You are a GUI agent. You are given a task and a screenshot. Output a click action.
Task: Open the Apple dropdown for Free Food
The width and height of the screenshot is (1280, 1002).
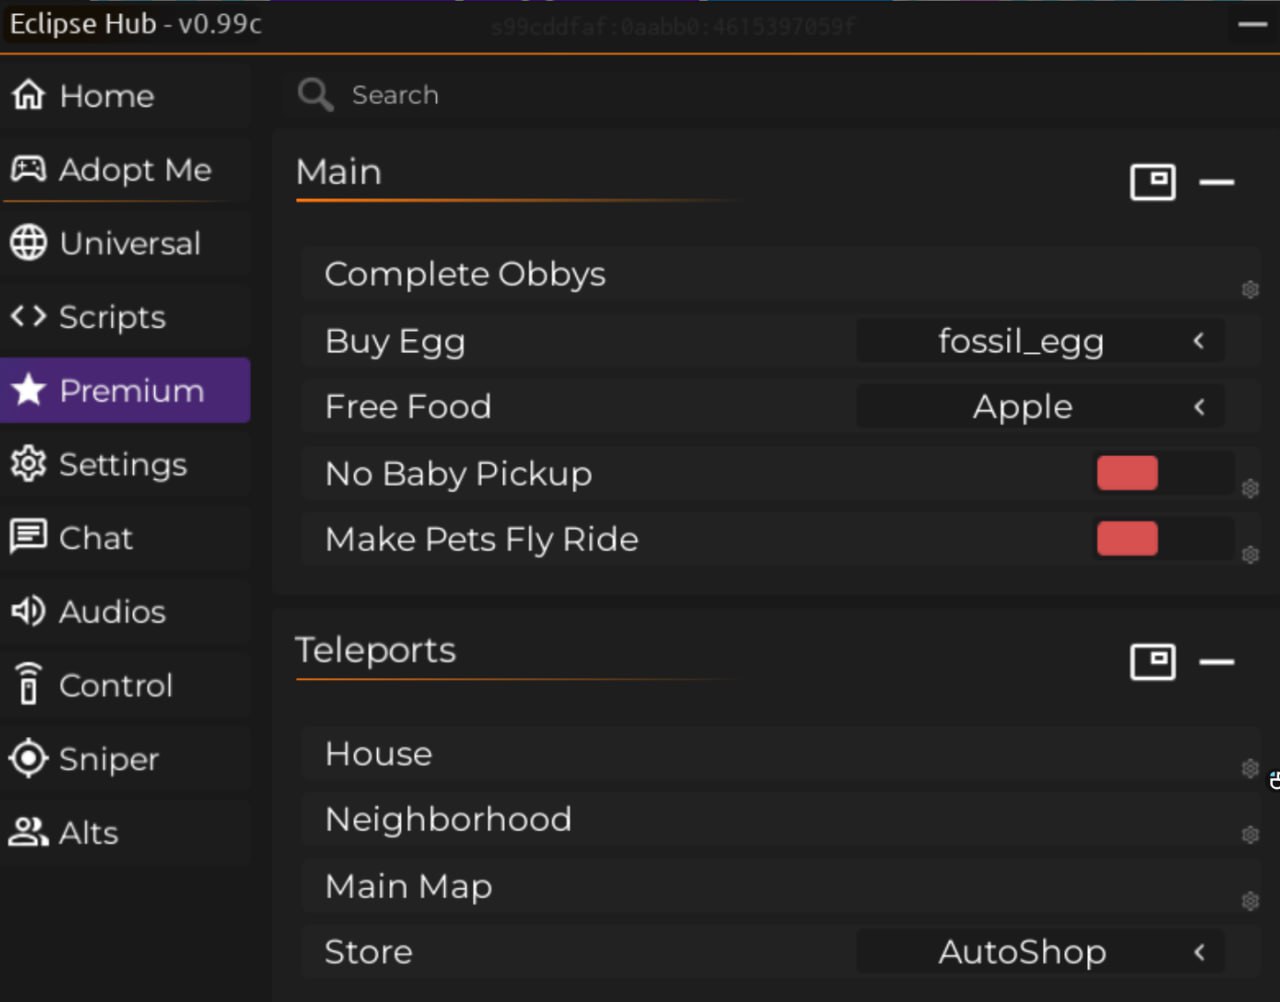point(1040,407)
